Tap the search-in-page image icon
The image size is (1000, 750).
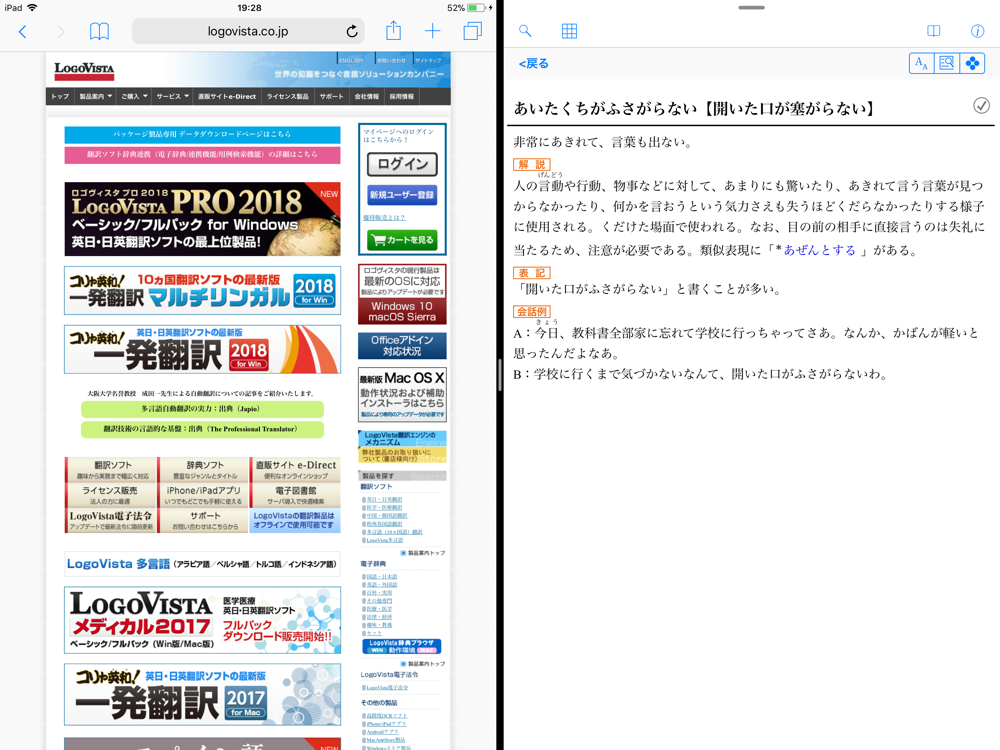947,63
